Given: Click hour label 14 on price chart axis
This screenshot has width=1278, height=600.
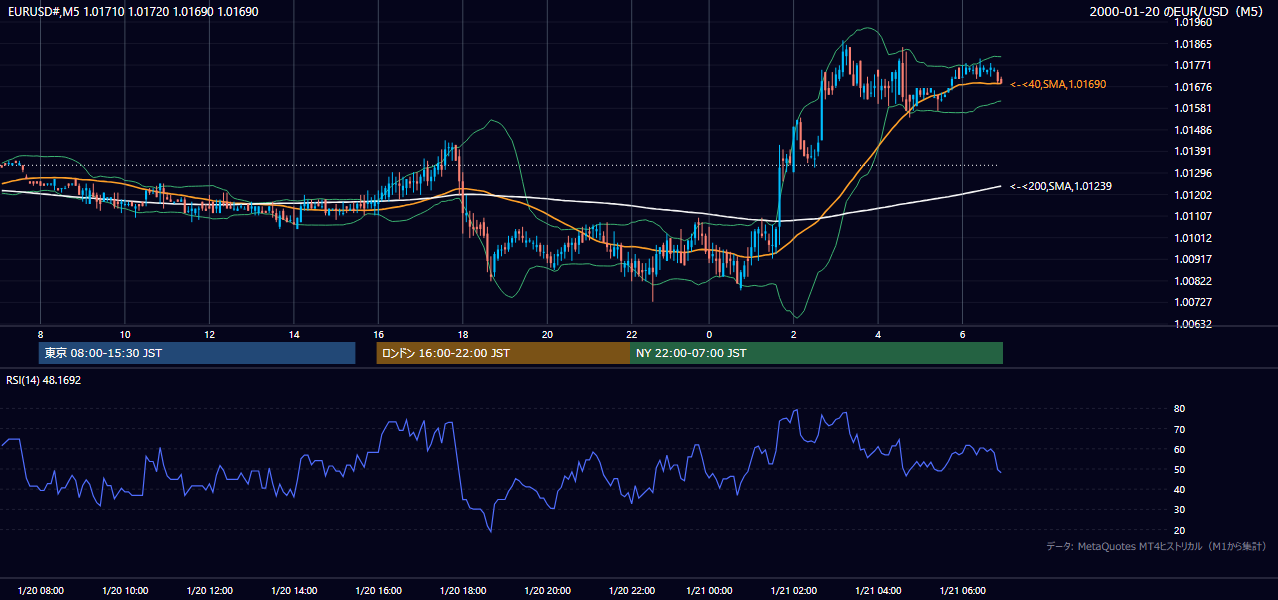Looking at the screenshot, I should coord(294,334).
